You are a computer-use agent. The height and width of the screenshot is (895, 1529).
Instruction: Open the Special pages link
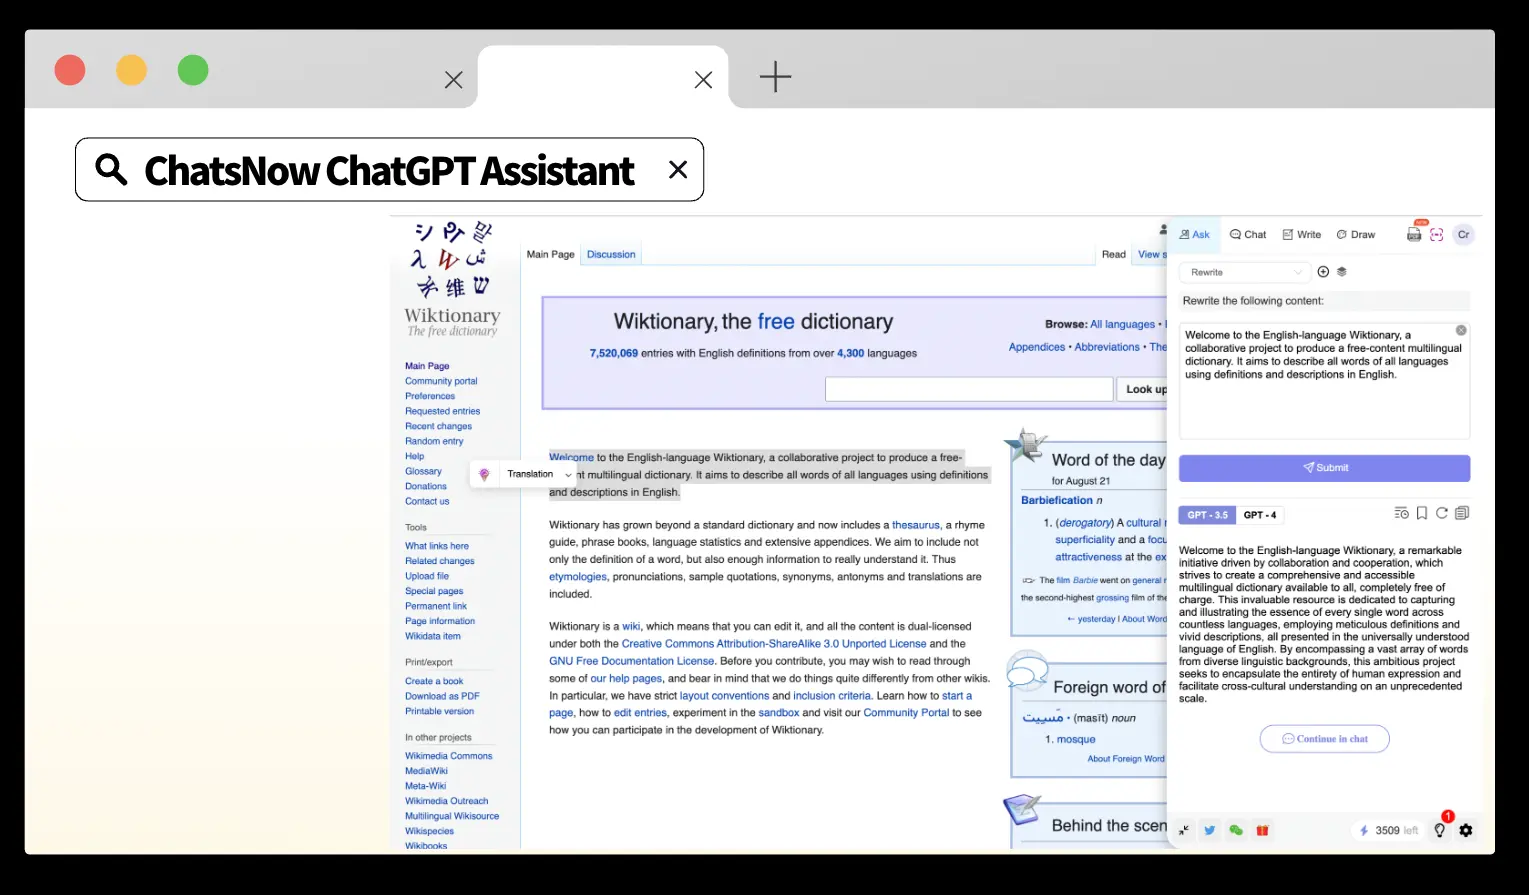434,591
